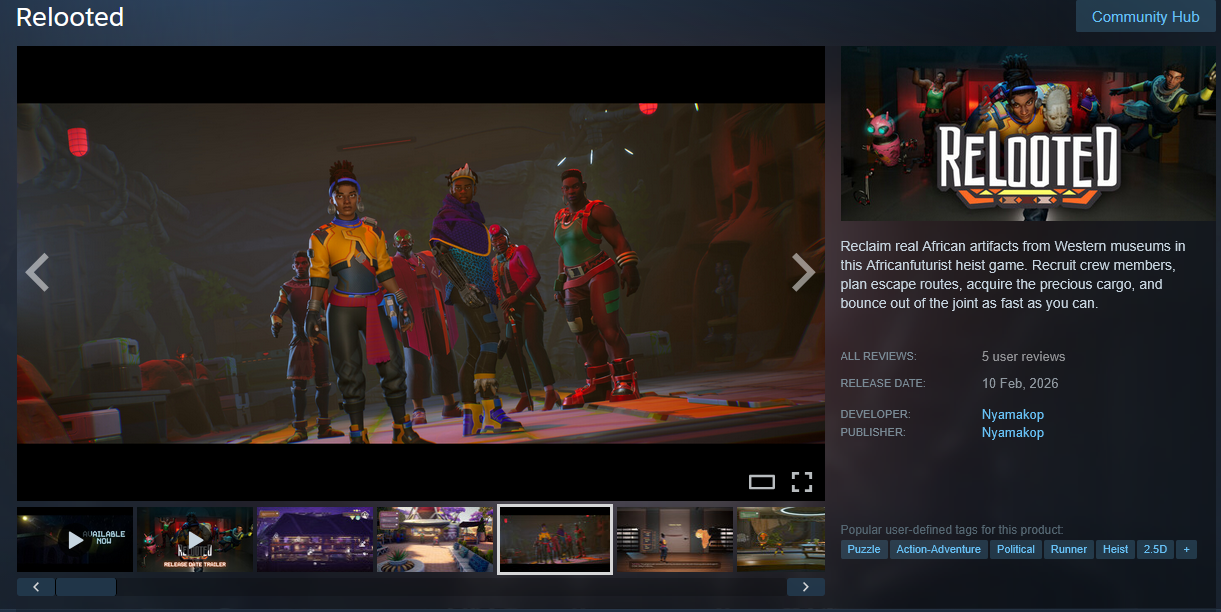Open the Heist tag
This screenshot has width=1221, height=612.
click(x=1116, y=549)
